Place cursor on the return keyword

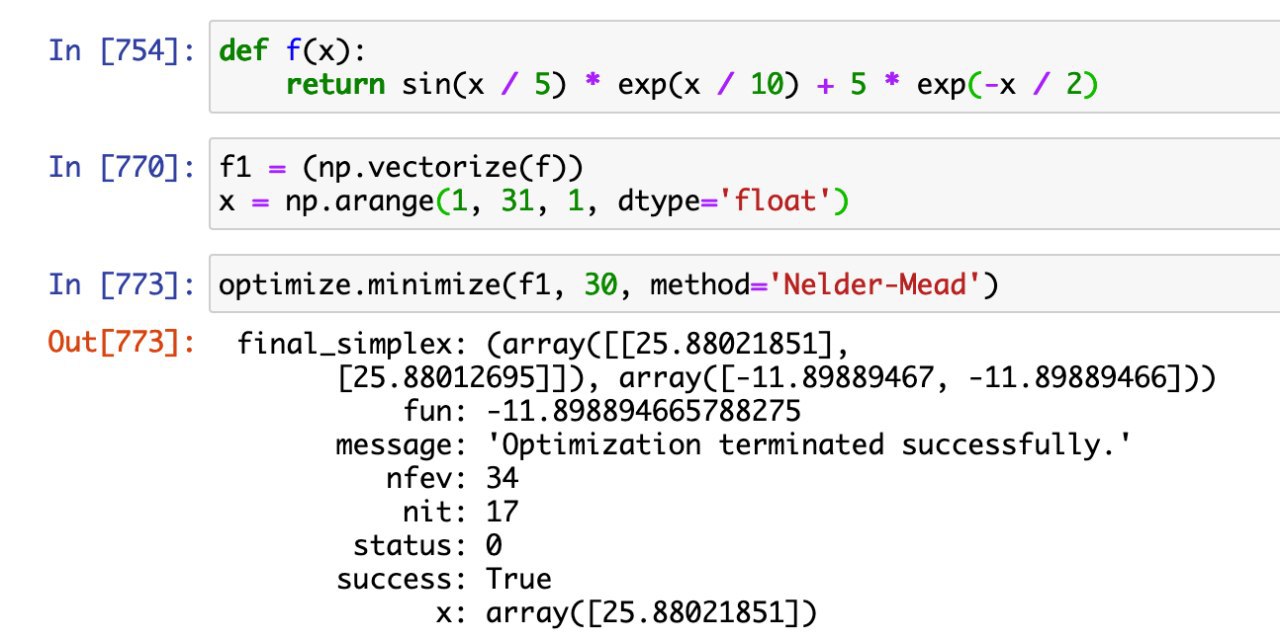[x=335, y=85]
